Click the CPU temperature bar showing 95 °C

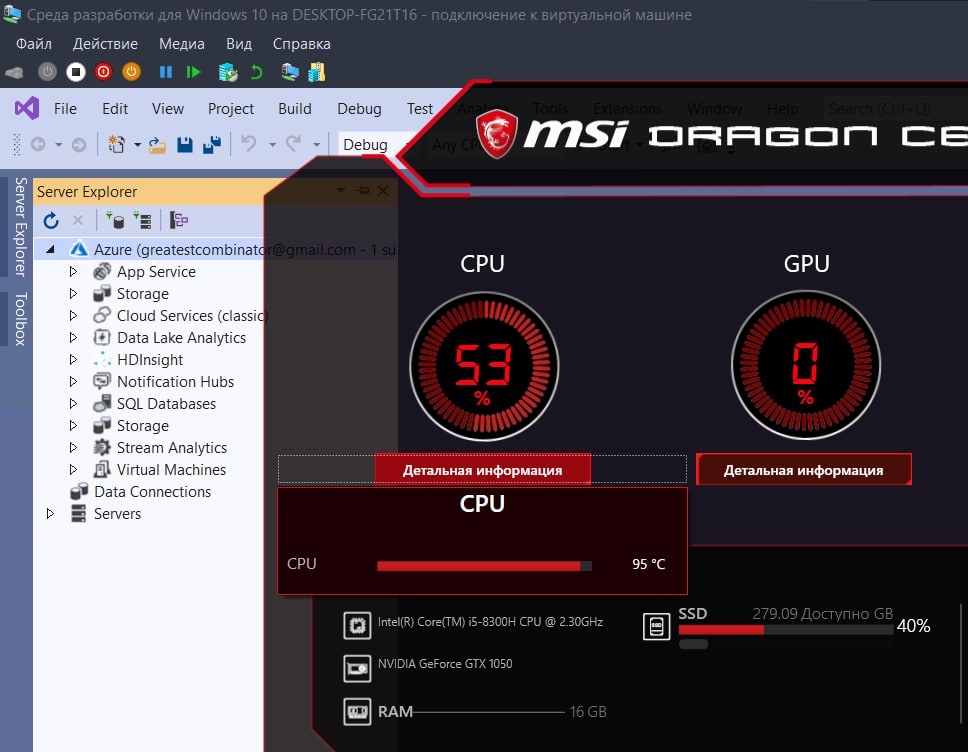click(x=485, y=566)
